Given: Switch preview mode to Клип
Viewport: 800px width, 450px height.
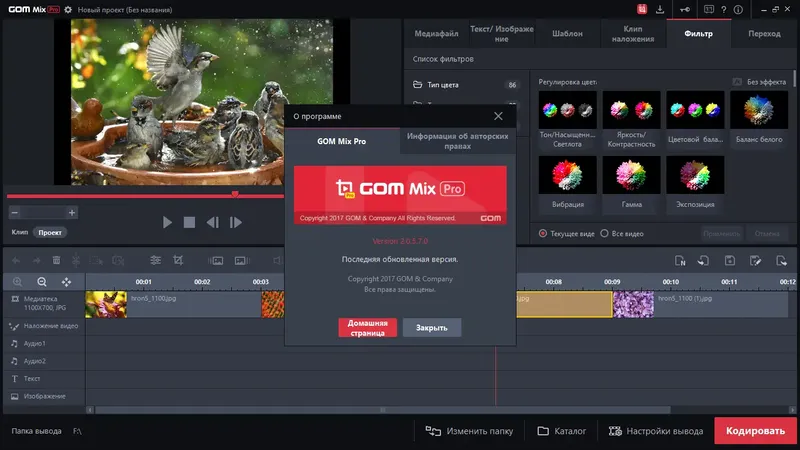Looking at the screenshot, I should click(20, 232).
